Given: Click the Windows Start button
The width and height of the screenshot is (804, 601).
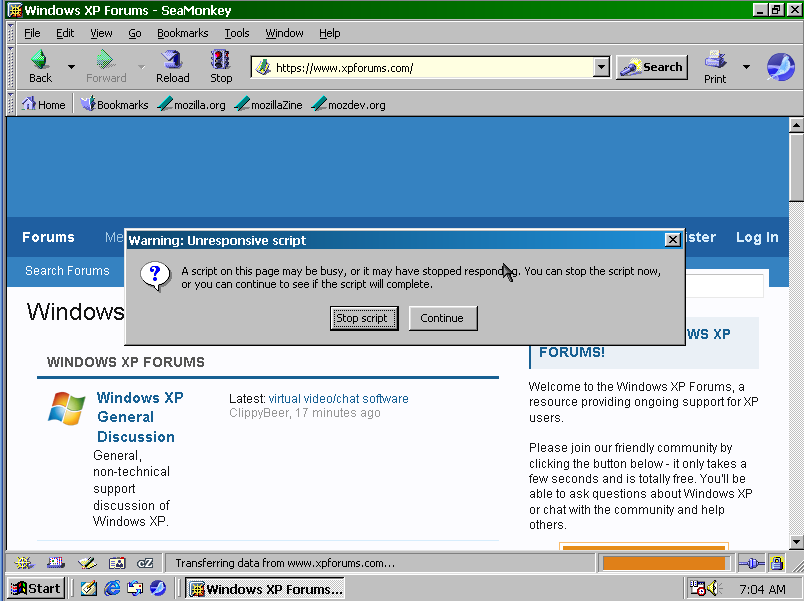Looking at the screenshot, I should (35, 588).
